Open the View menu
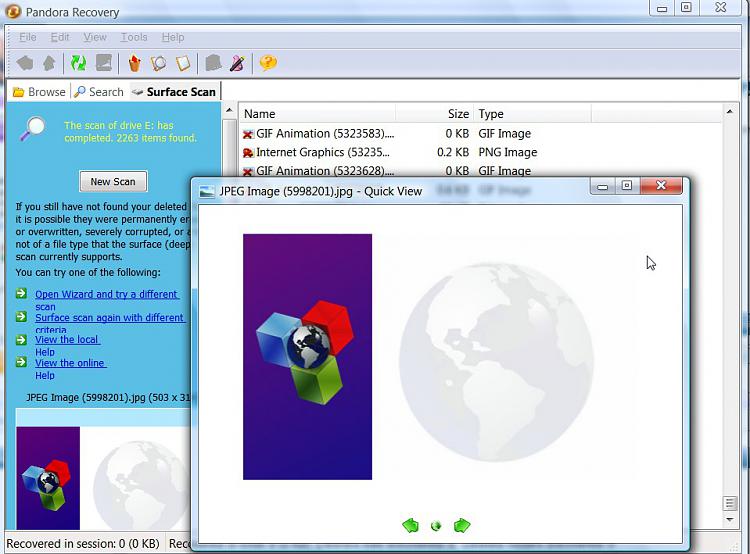This screenshot has height=554, width=750. (95, 37)
